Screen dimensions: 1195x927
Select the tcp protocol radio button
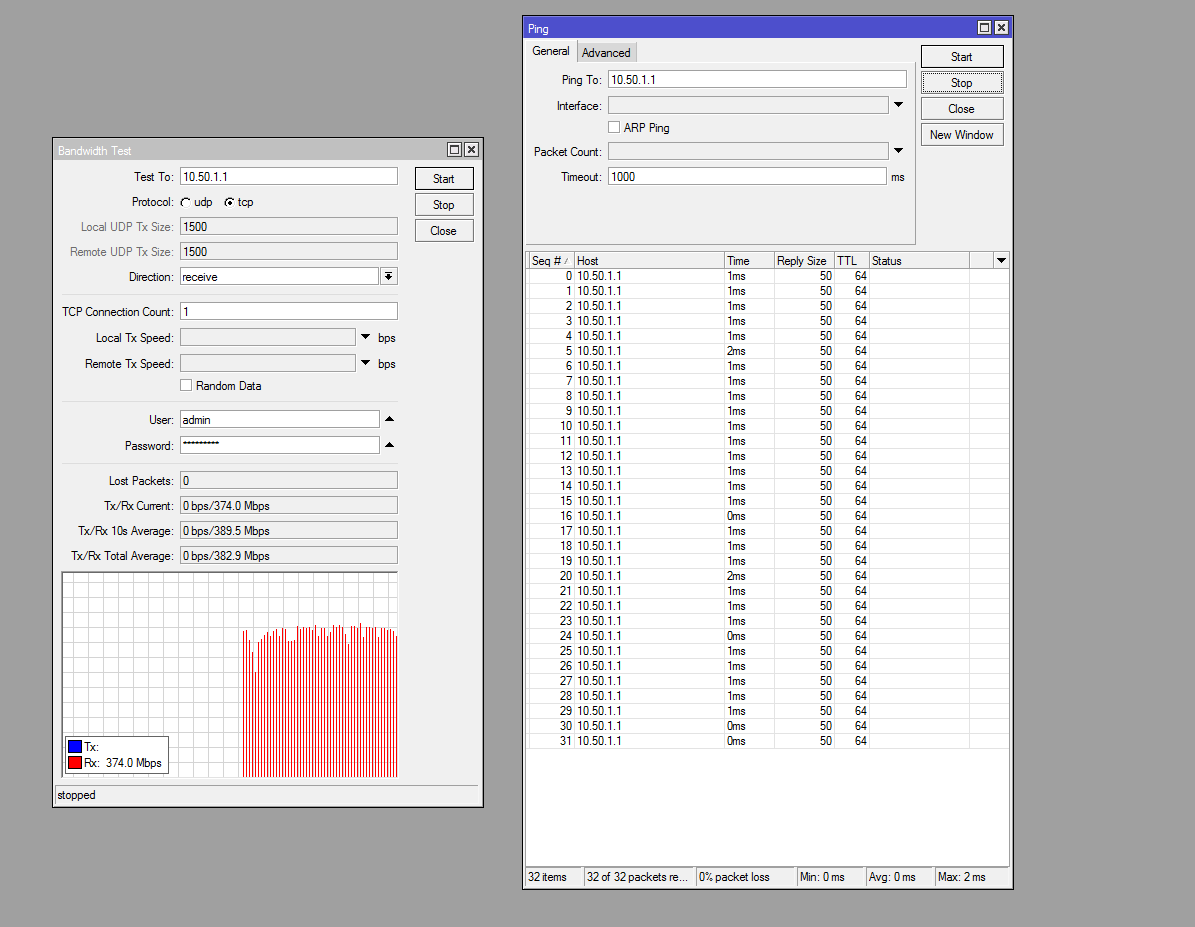[x=229, y=203]
